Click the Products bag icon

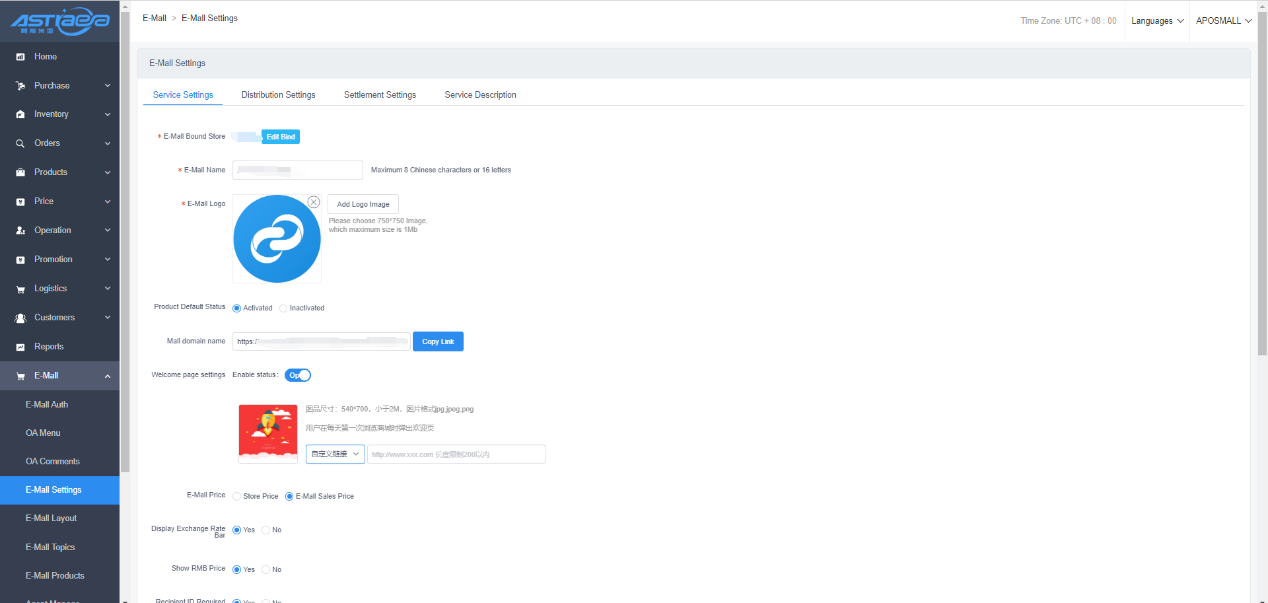20,173
